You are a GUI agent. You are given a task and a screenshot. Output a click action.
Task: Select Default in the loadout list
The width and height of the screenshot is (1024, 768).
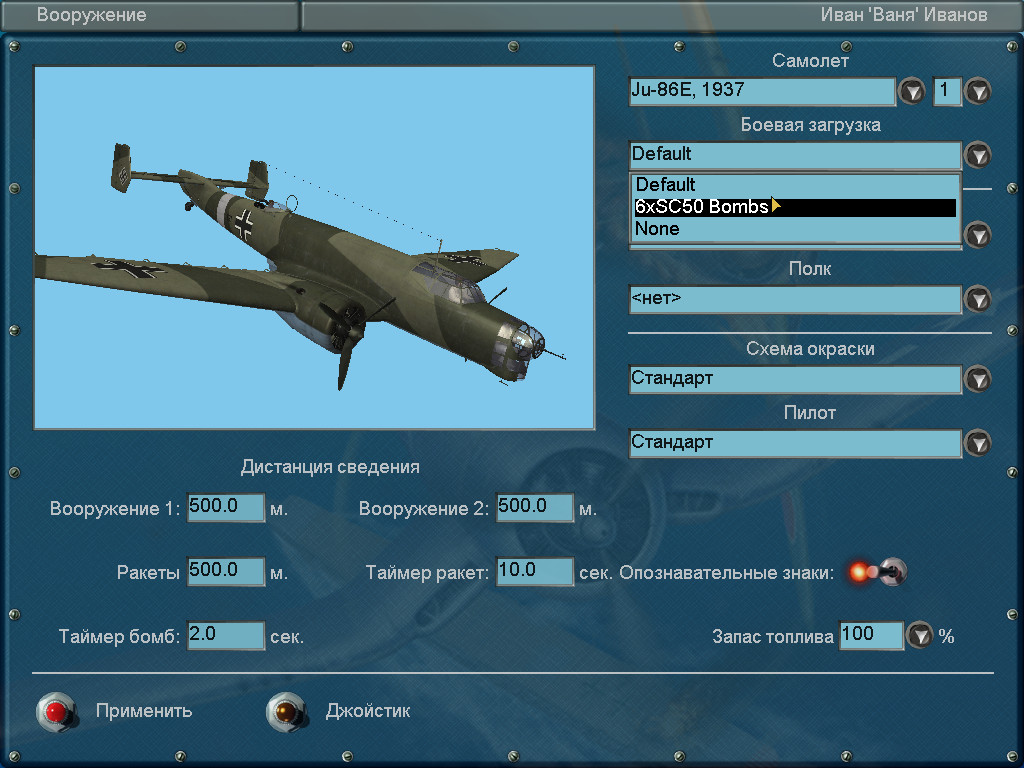tap(795, 185)
